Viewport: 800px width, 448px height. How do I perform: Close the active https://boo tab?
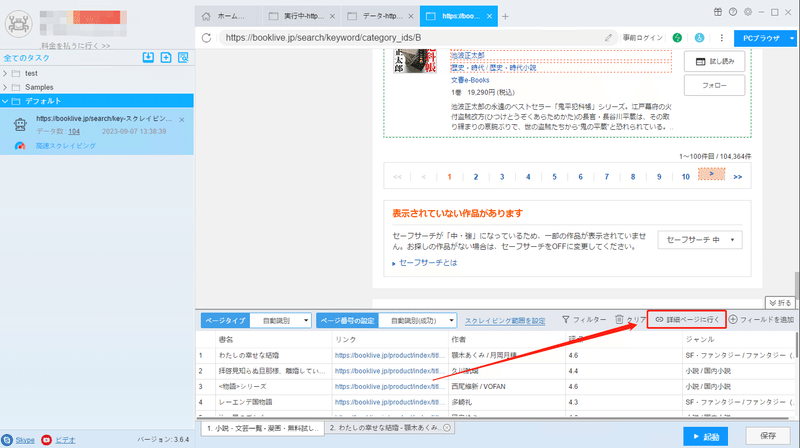489,16
